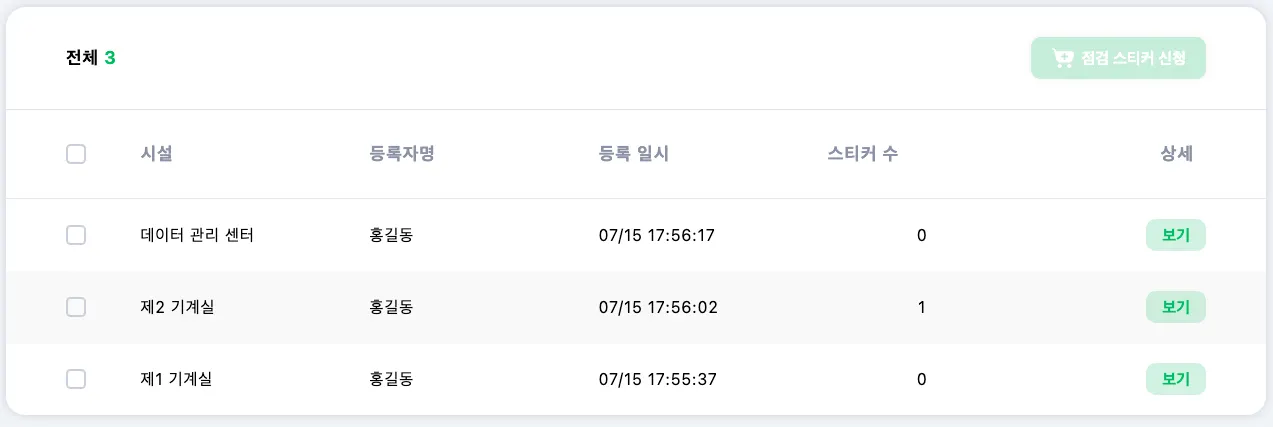Click the 상세 column header
Screen dimensions: 1273x427
[x=1176, y=154]
